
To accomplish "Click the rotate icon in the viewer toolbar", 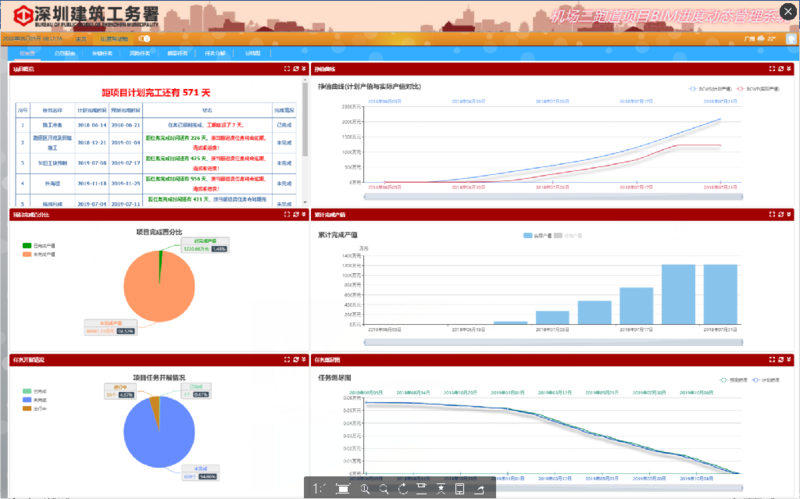I will click(x=402, y=488).
